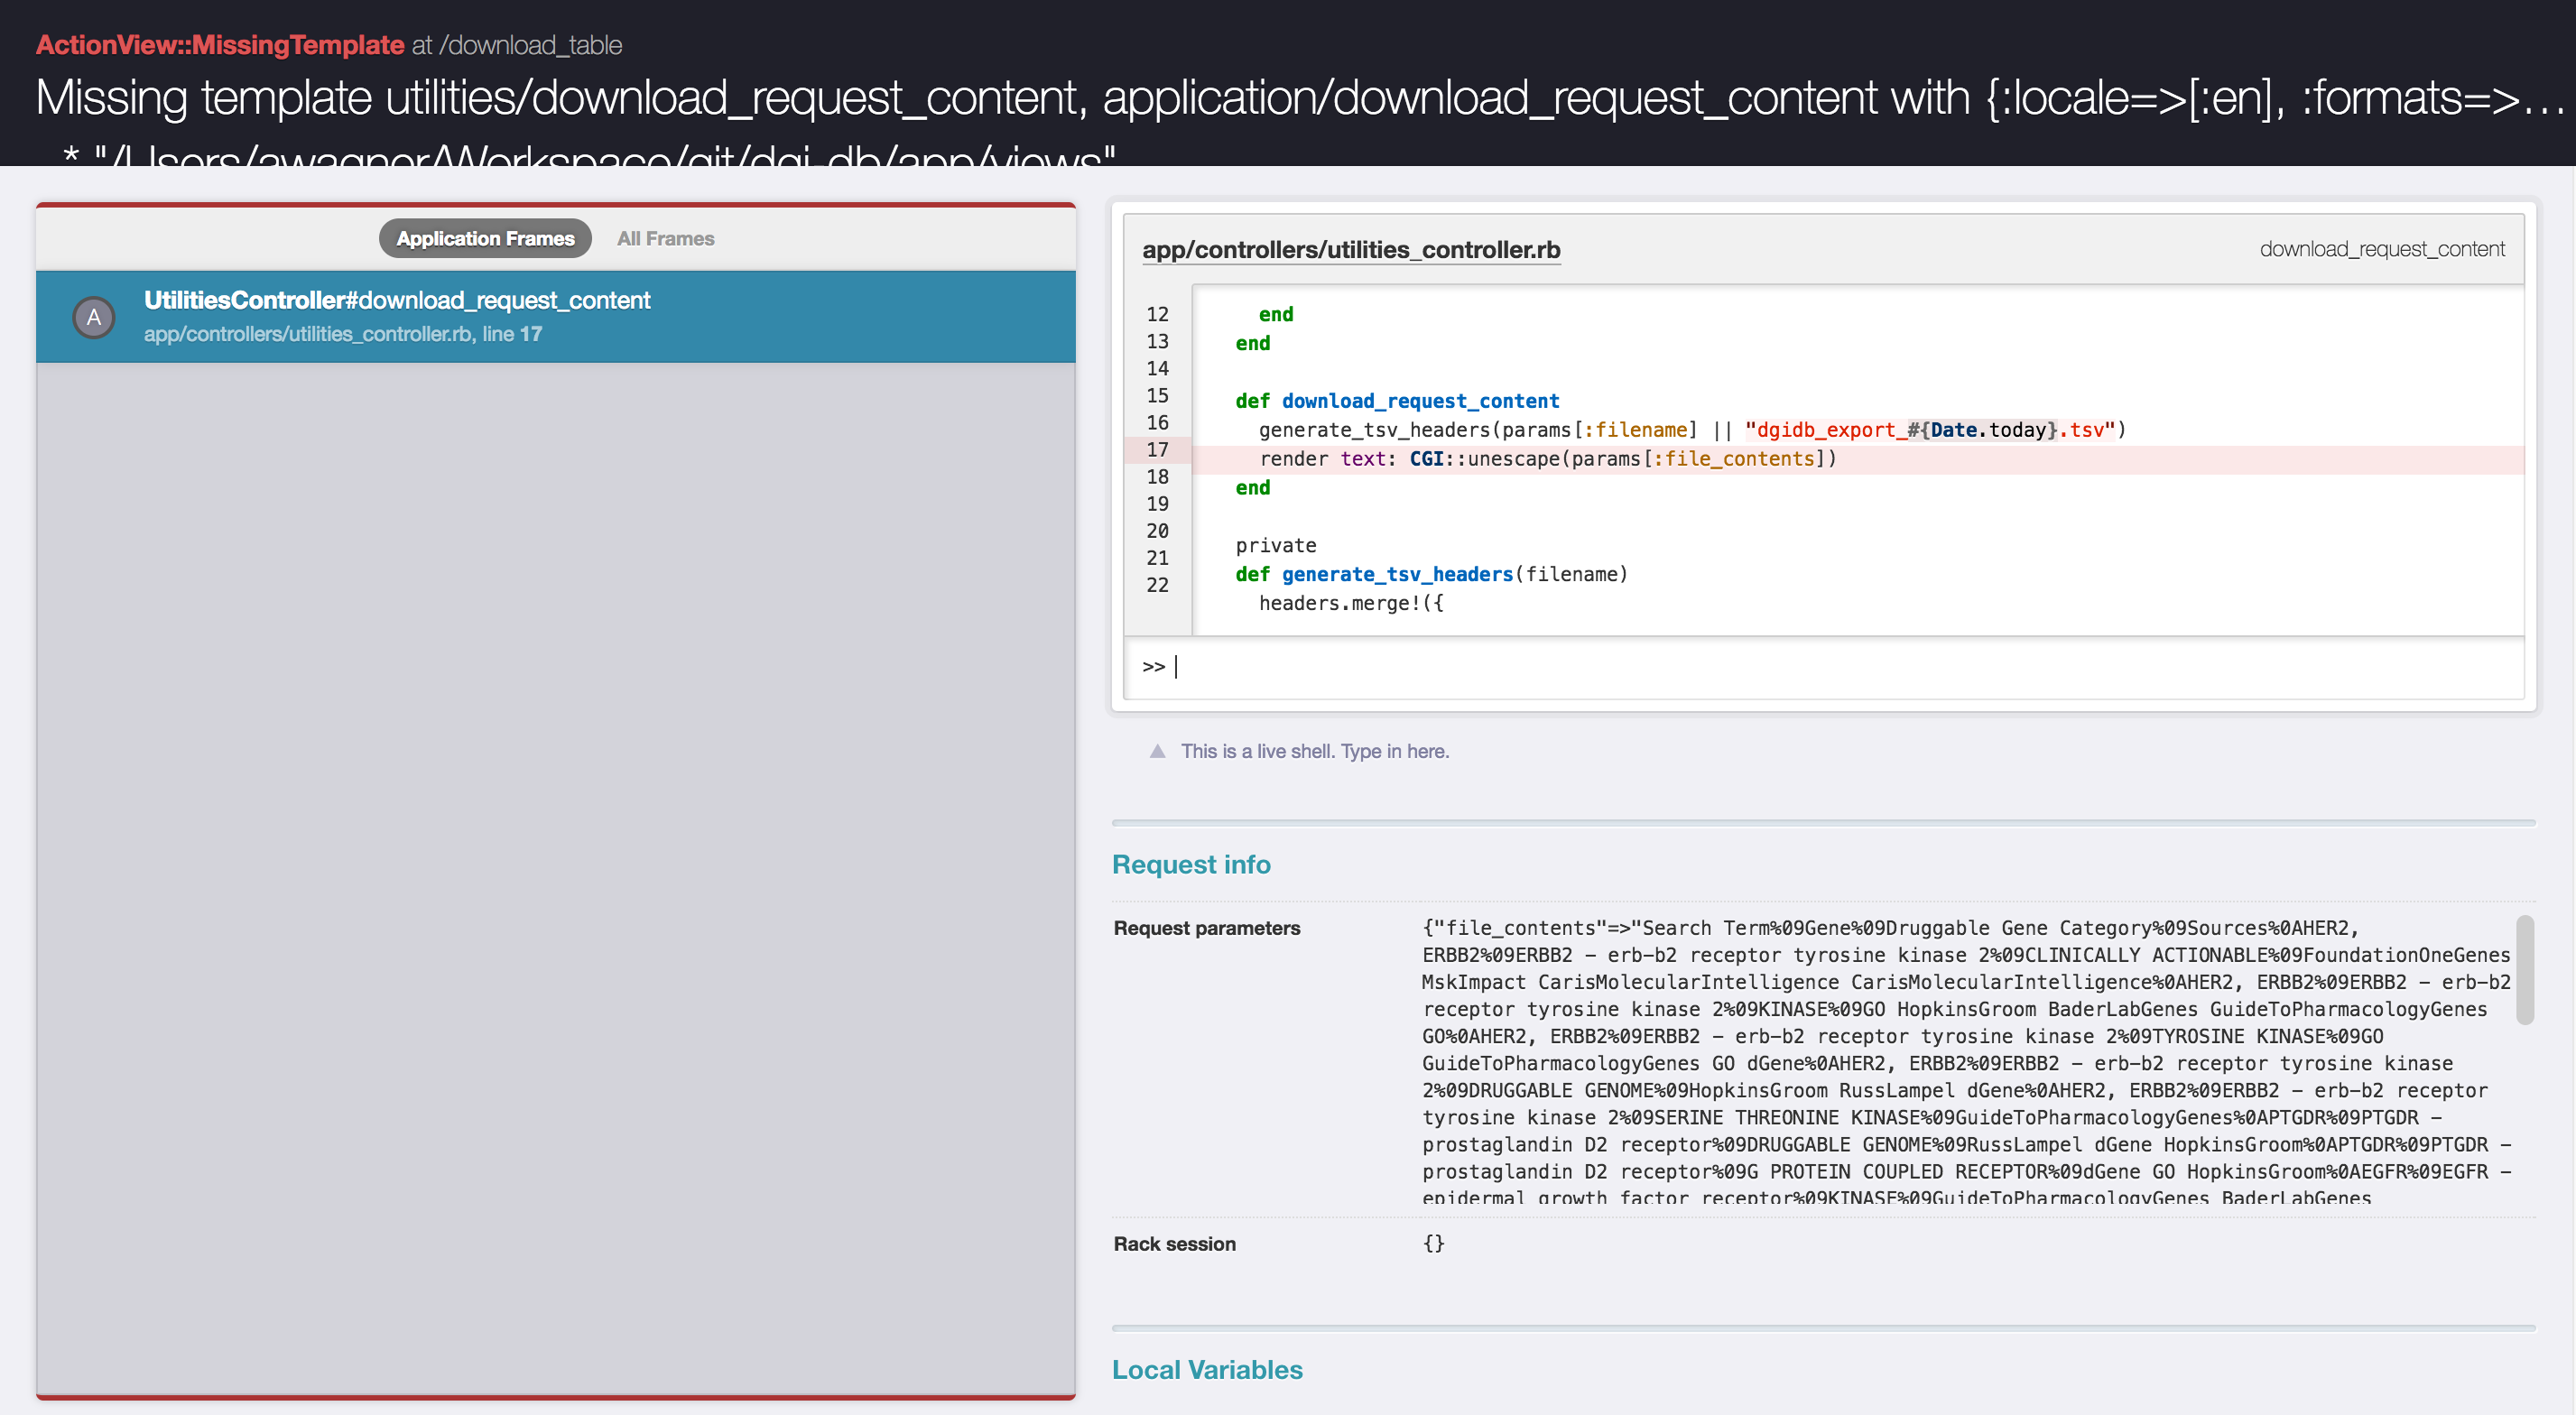Screen dimensions: 2576x1415
Task: Click the Request info section heading
Action: [x=1191, y=864]
